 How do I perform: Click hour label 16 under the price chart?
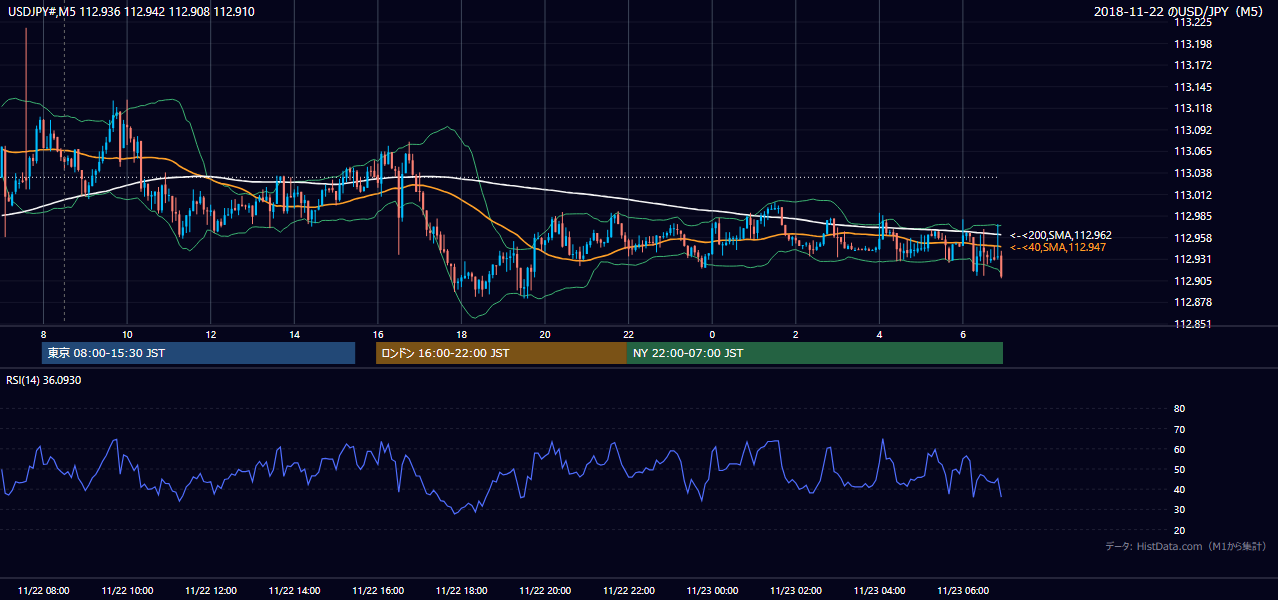pyautogui.click(x=378, y=334)
